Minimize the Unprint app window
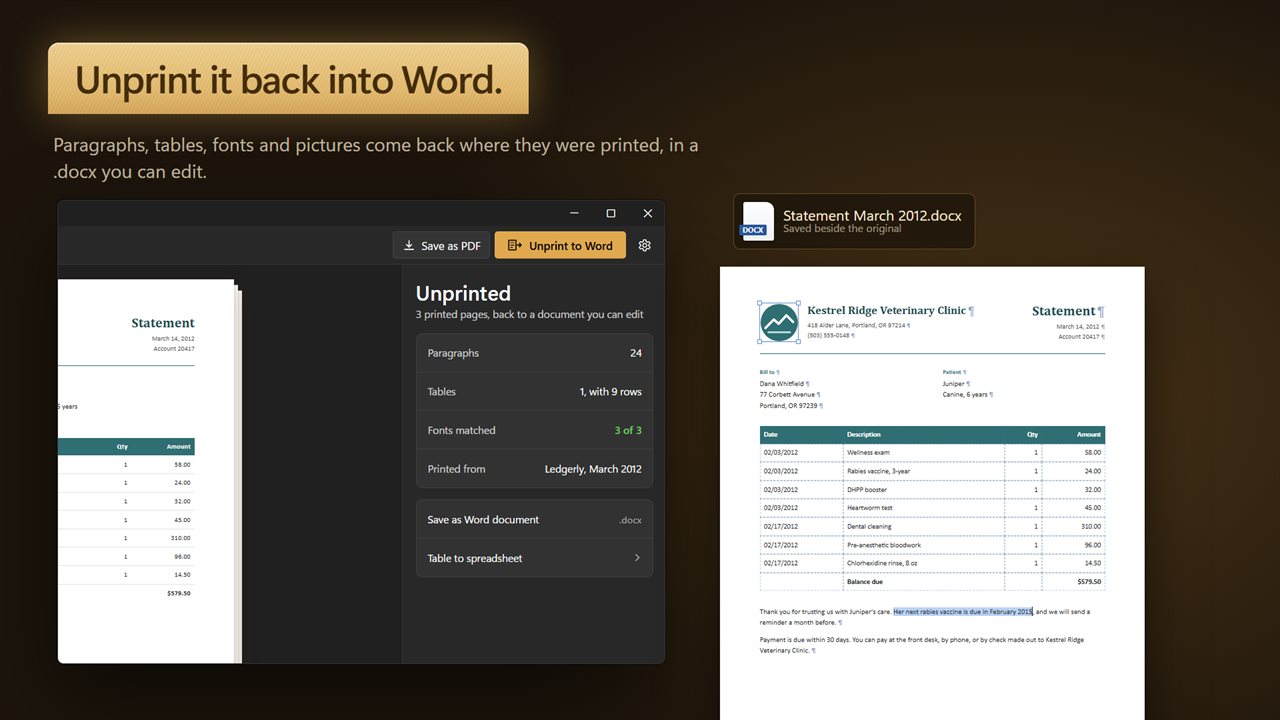This screenshot has width=1280, height=720. 574,213
